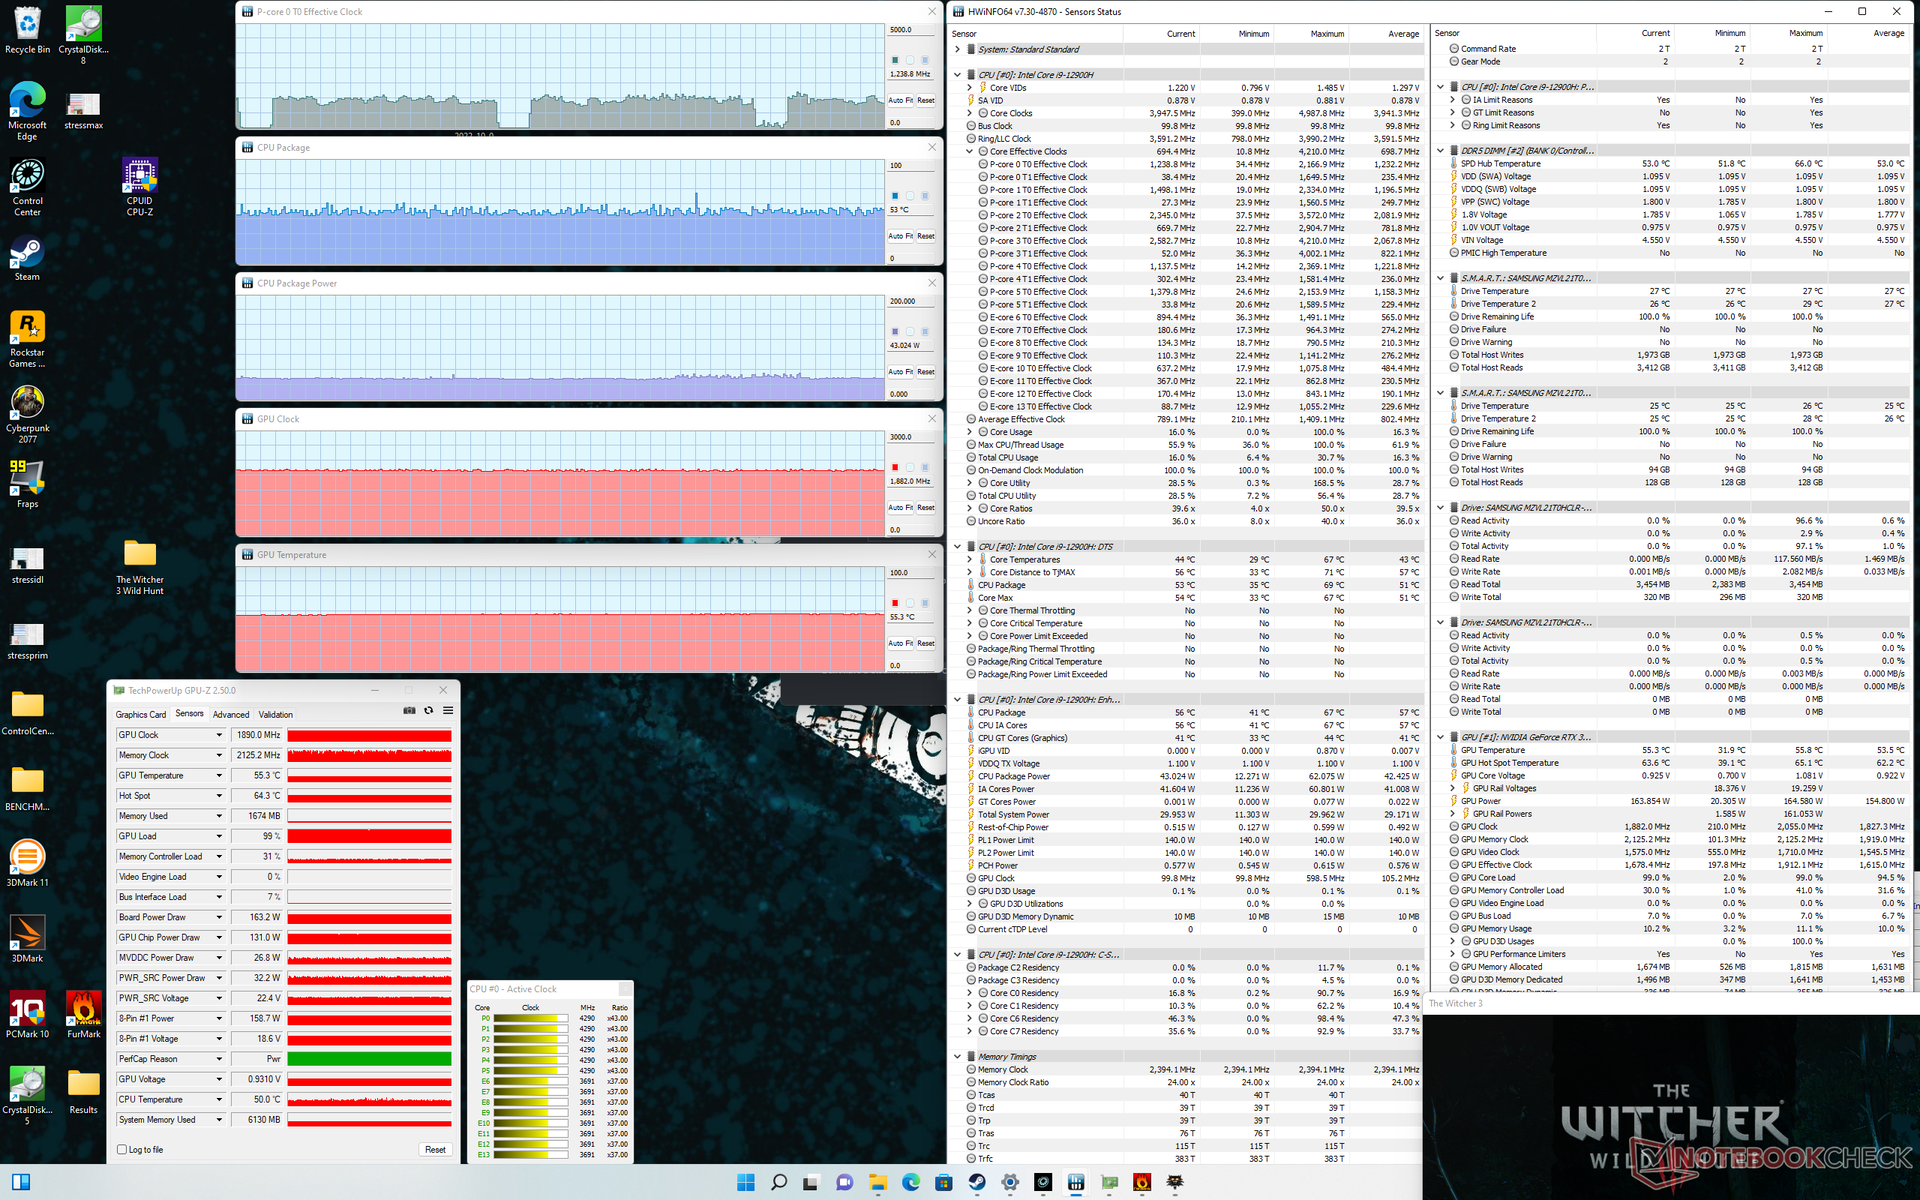This screenshot has width=1920, height=1200.
Task: Switch to the Graphics Card tab
Action: coord(141,715)
